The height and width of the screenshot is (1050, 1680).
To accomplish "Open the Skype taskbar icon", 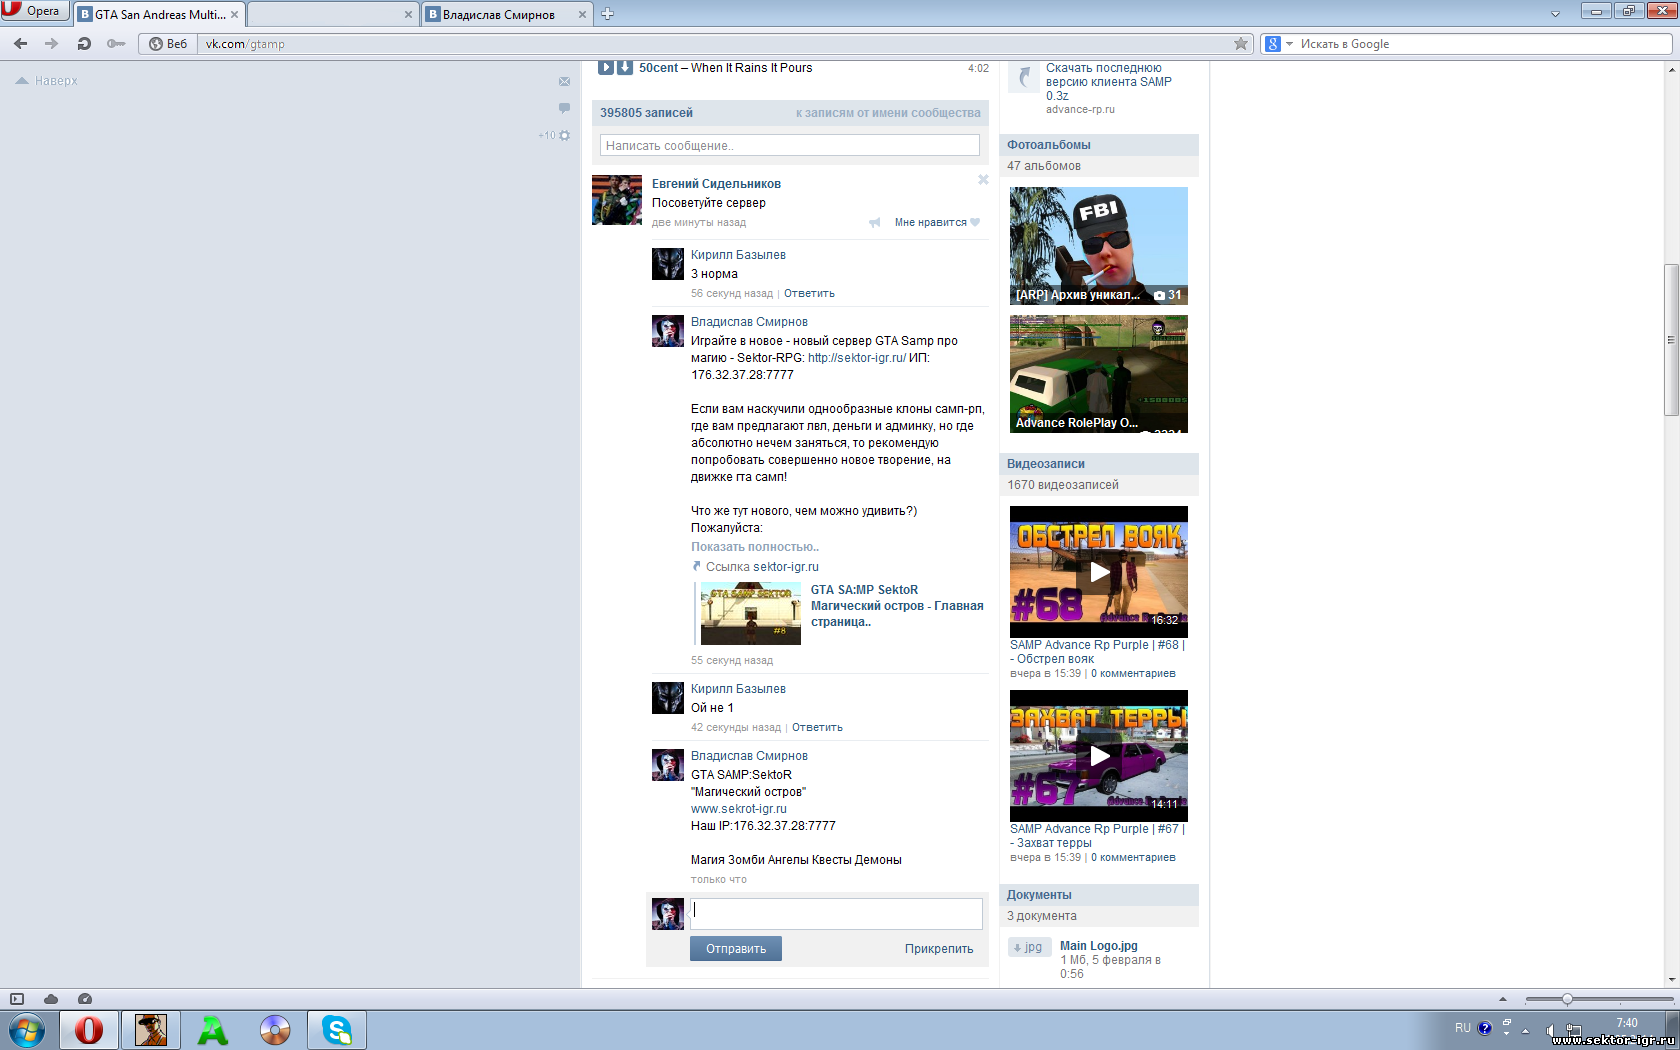I will pyautogui.click(x=337, y=1030).
